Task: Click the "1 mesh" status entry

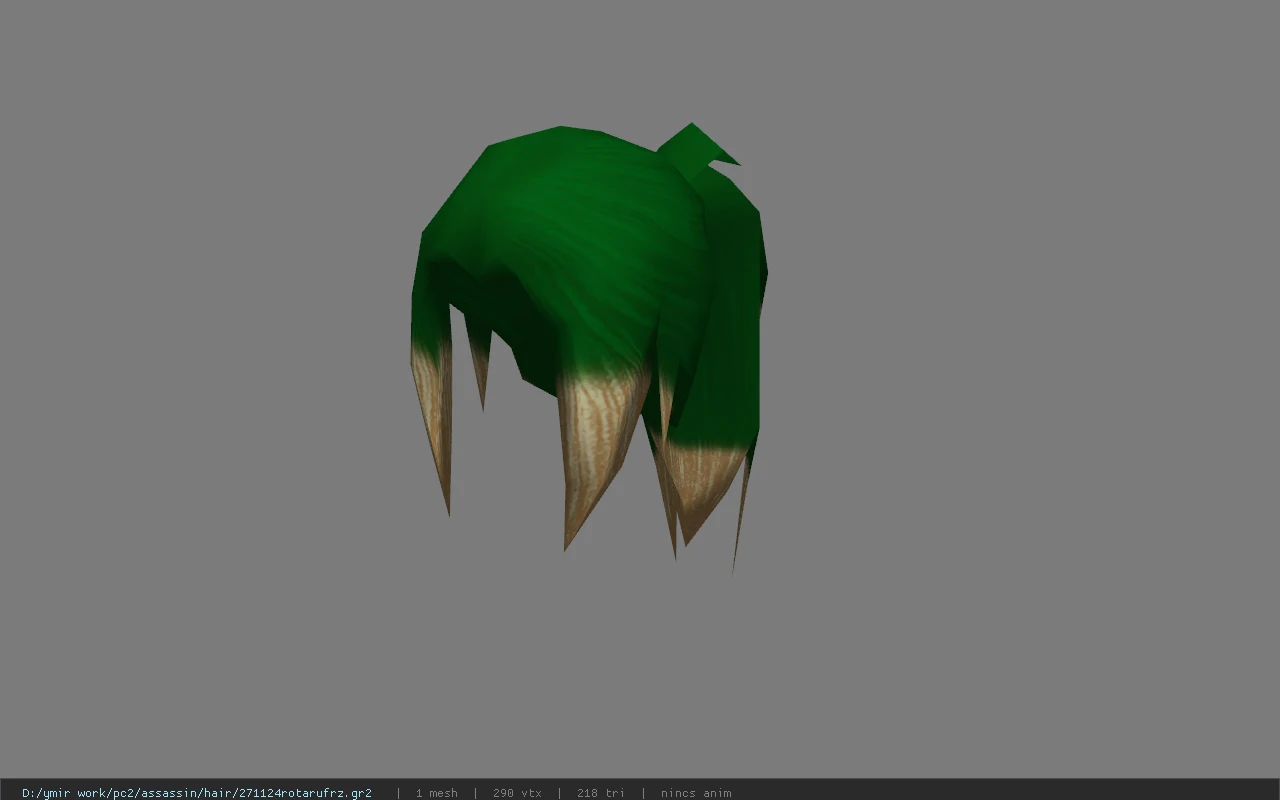Action: [437, 793]
